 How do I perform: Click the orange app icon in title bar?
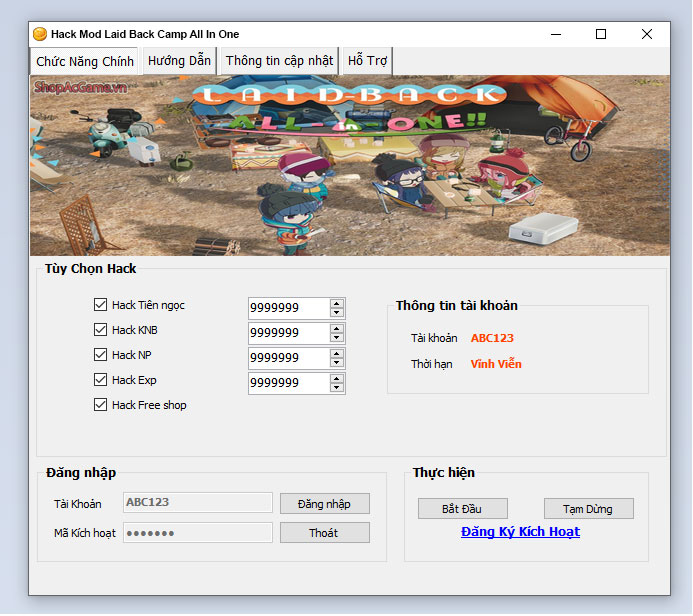point(40,34)
